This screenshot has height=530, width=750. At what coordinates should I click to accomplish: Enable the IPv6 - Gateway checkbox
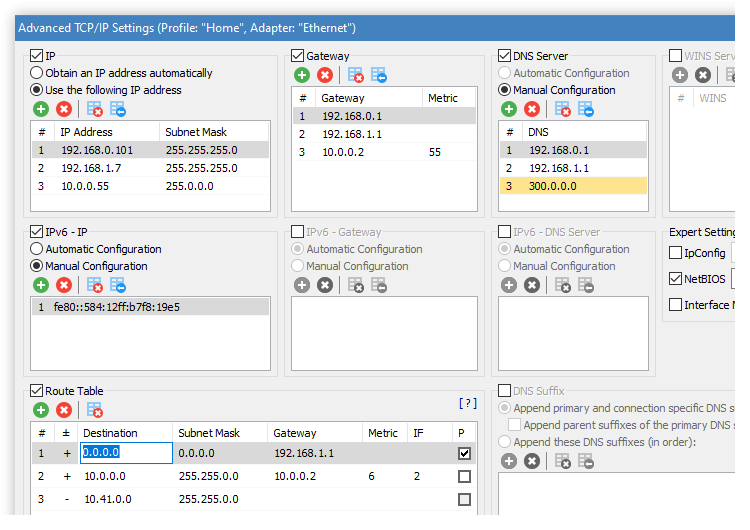tap(298, 232)
